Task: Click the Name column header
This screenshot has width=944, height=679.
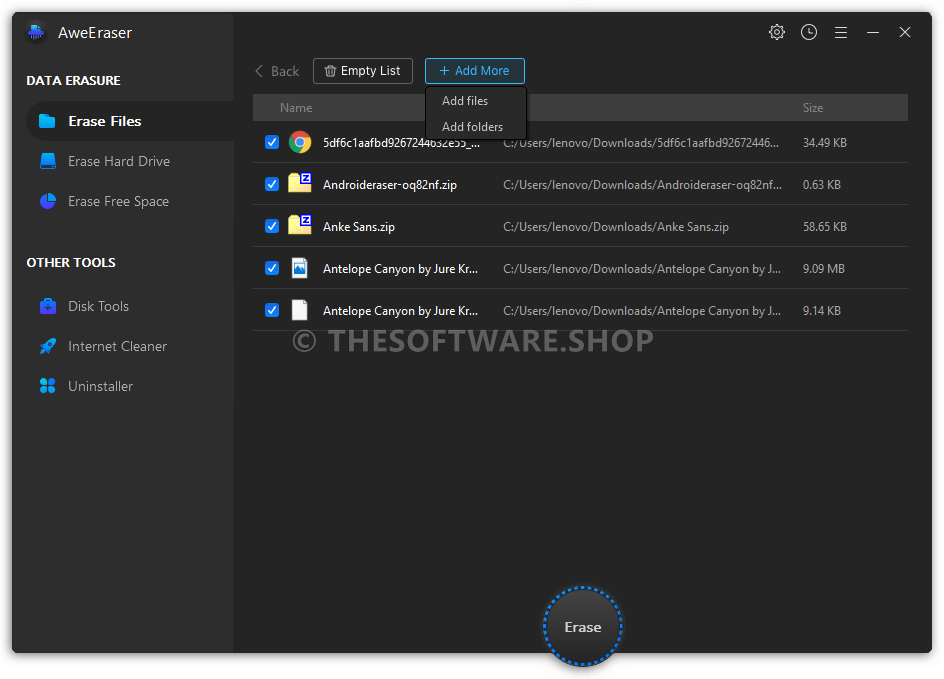Action: [296, 108]
